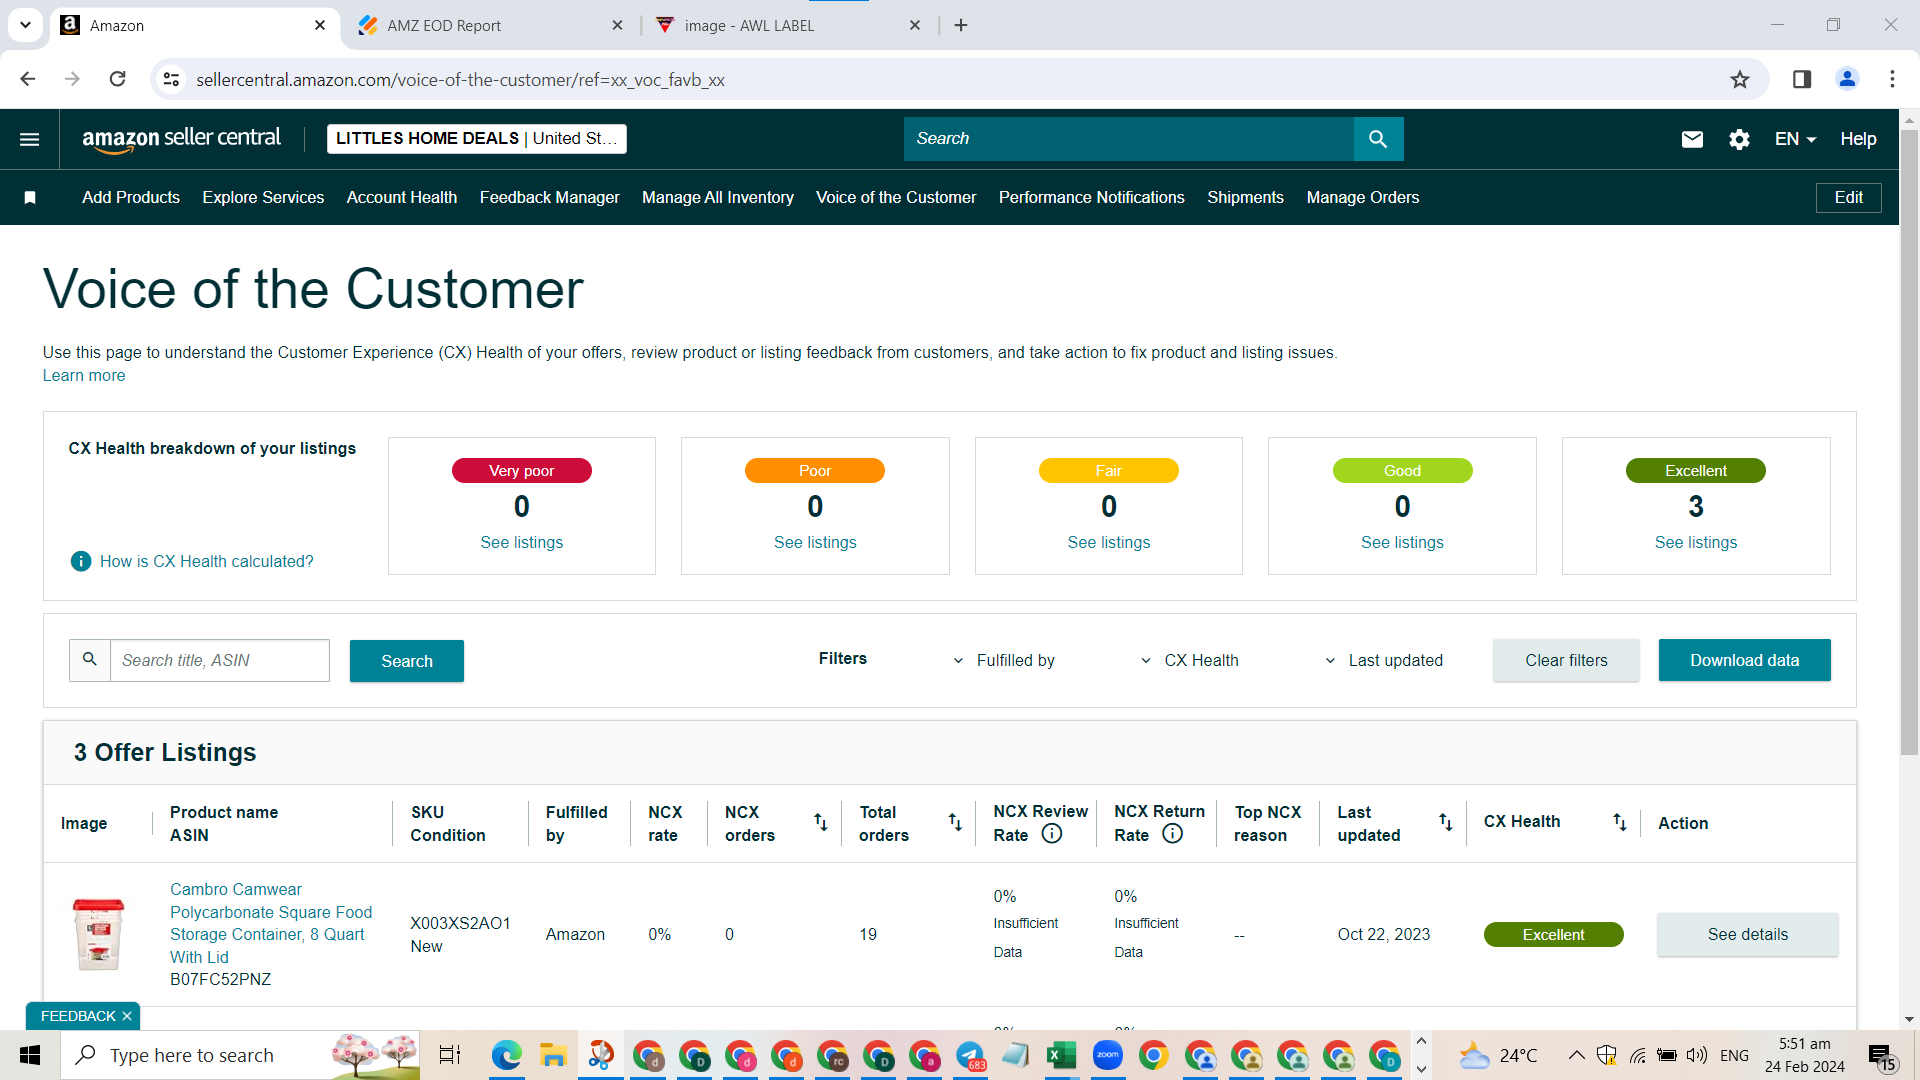The width and height of the screenshot is (1920, 1080).
Task: Open the tab search chevron in Chrome
Action: pyautogui.click(x=25, y=25)
